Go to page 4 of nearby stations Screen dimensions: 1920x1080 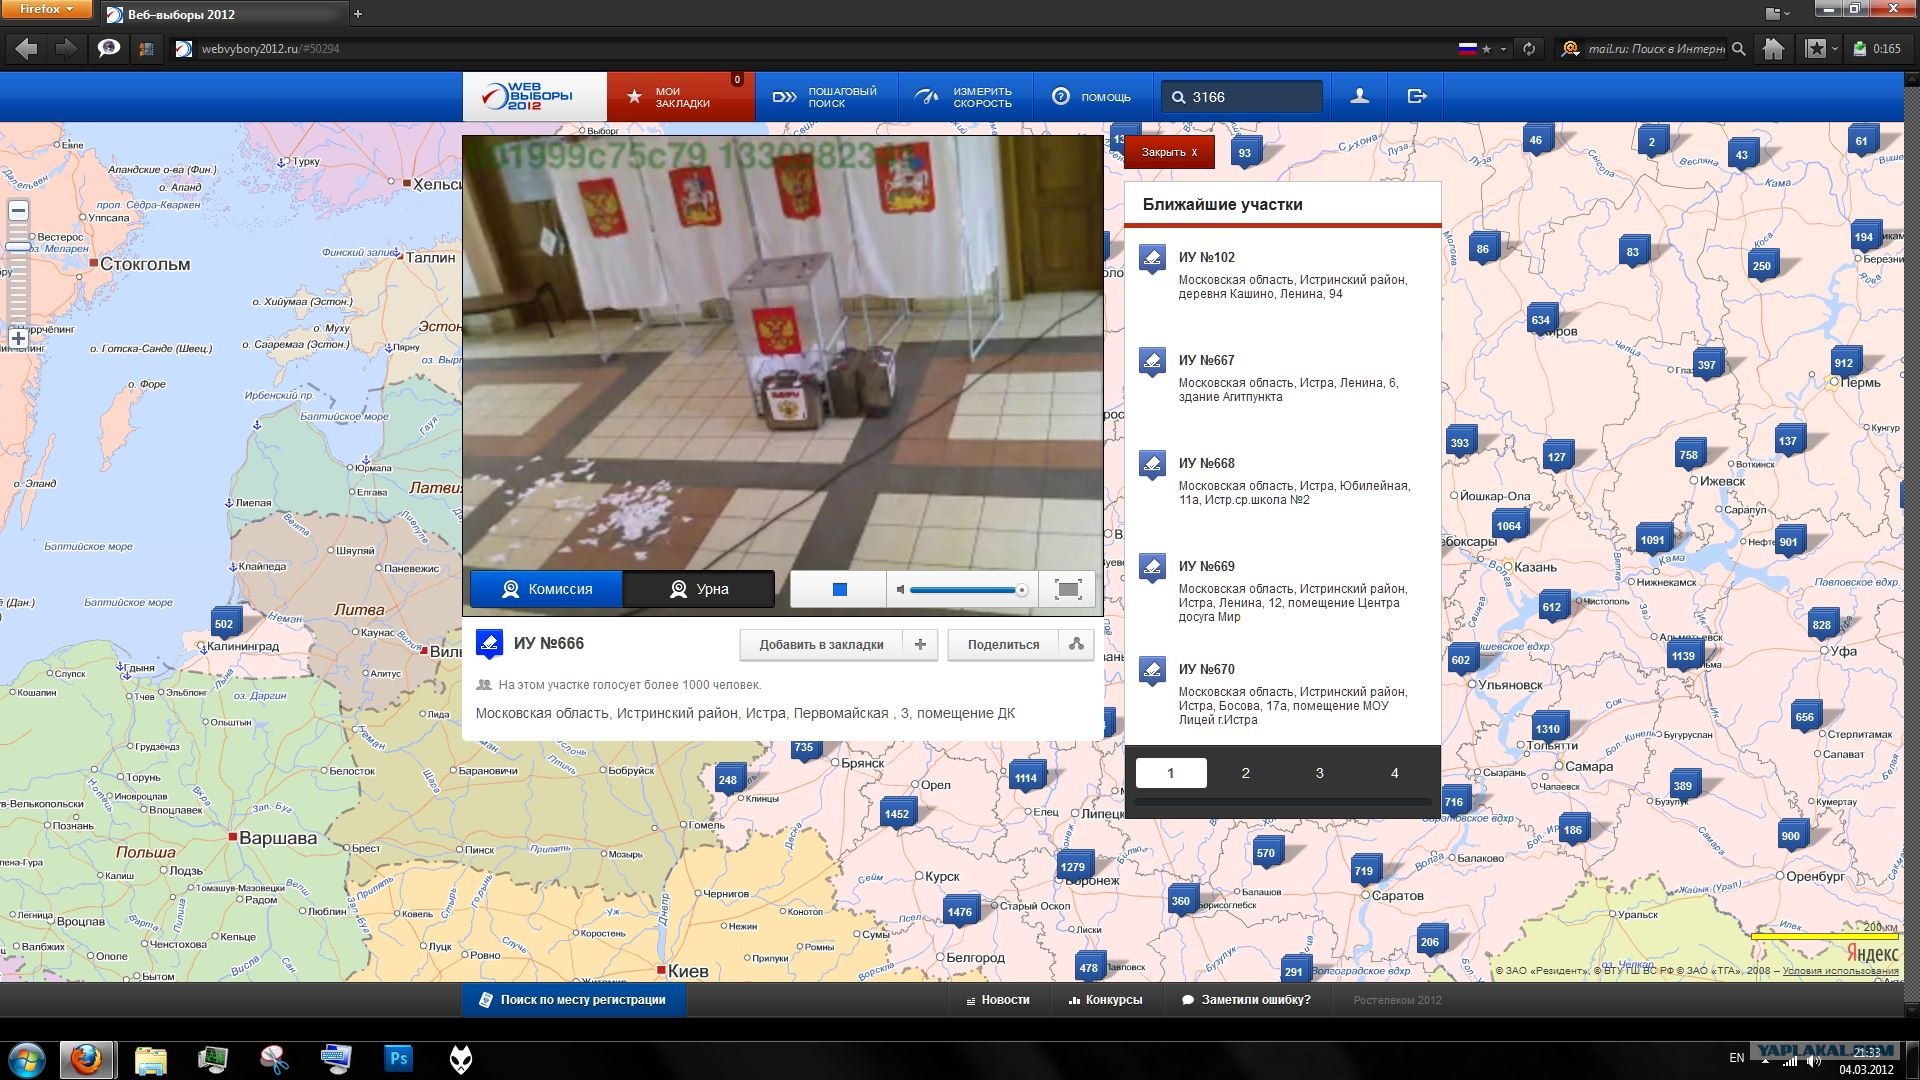(x=1394, y=773)
